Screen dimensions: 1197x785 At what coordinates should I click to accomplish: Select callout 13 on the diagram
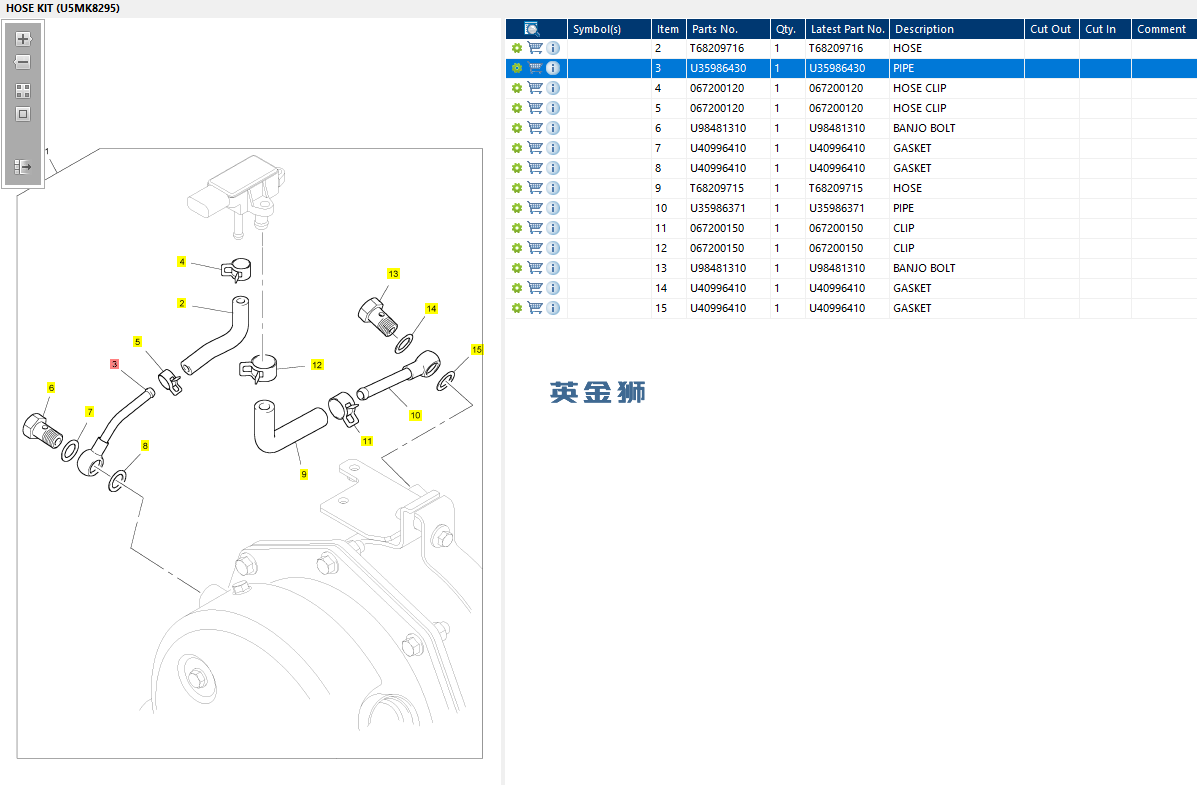(393, 273)
